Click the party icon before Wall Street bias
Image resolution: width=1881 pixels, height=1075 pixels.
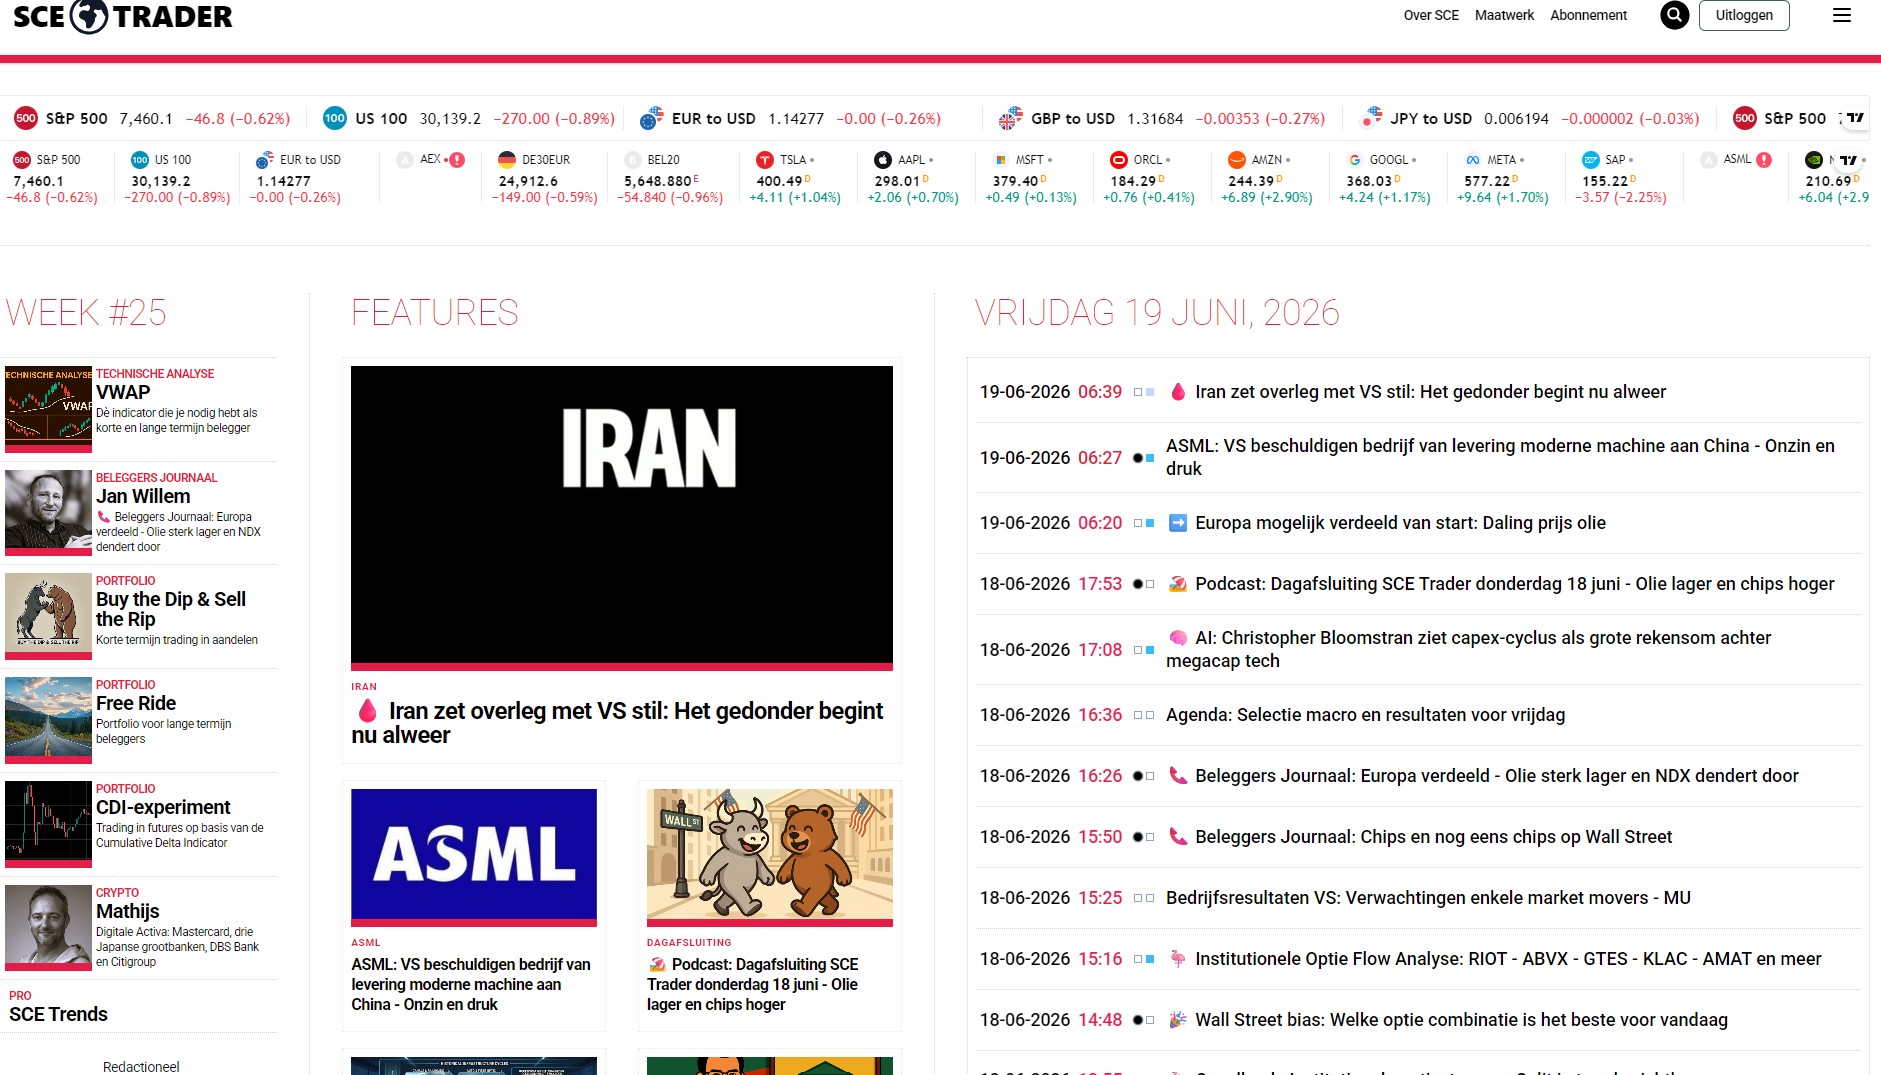[1178, 1020]
